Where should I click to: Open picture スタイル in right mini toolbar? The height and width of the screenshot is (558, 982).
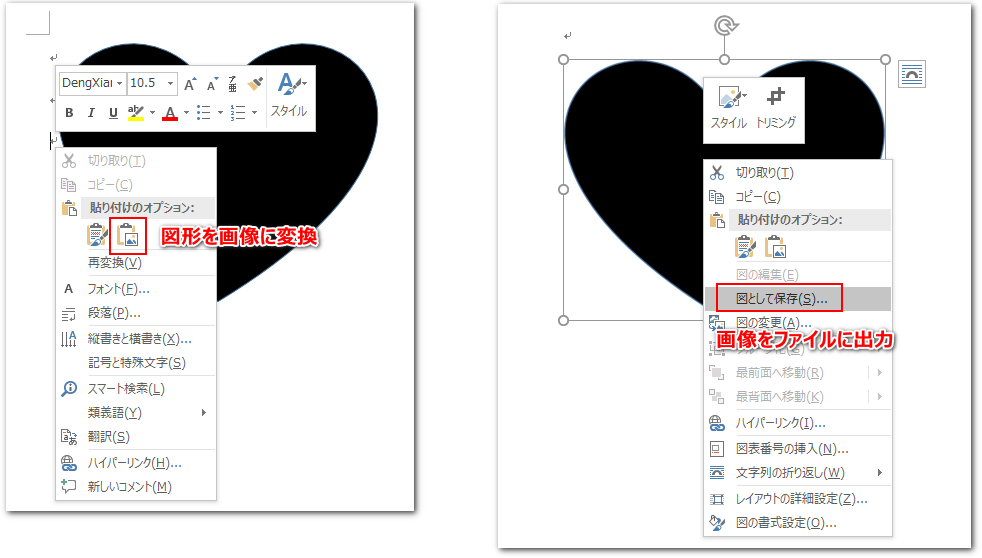729,108
